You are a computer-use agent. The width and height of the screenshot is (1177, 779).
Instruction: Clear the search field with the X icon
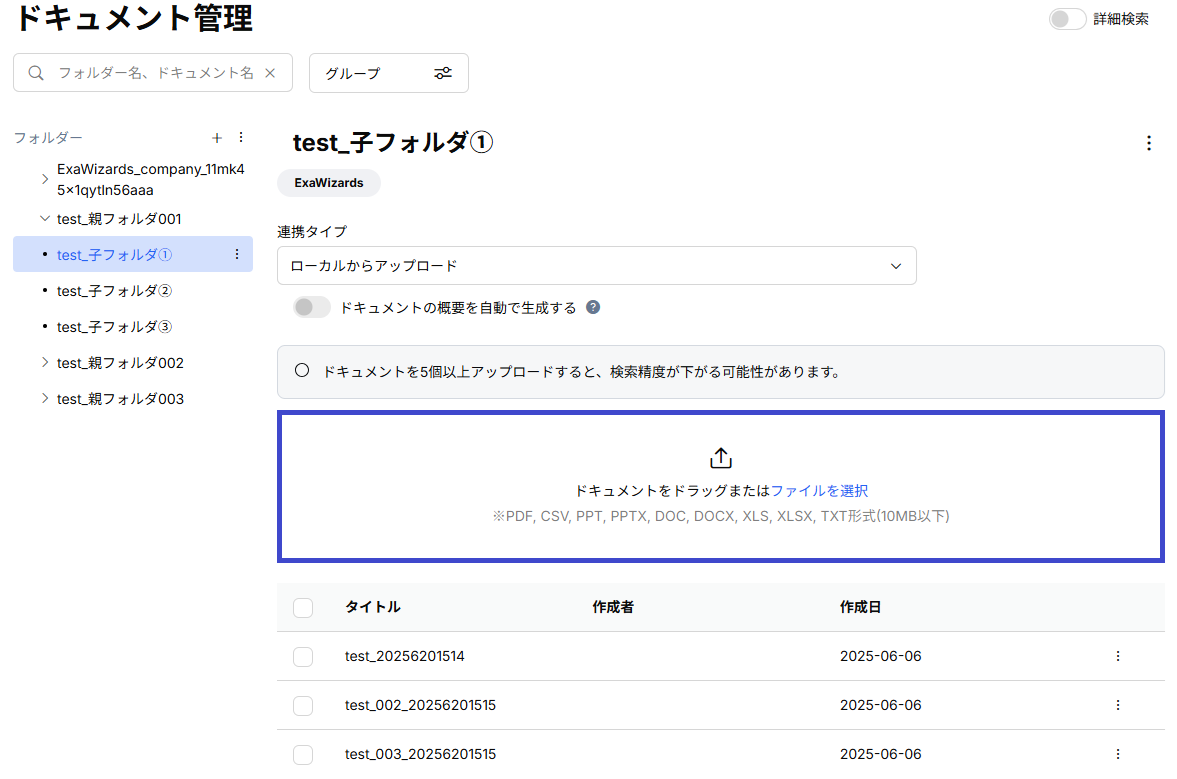(270, 73)
